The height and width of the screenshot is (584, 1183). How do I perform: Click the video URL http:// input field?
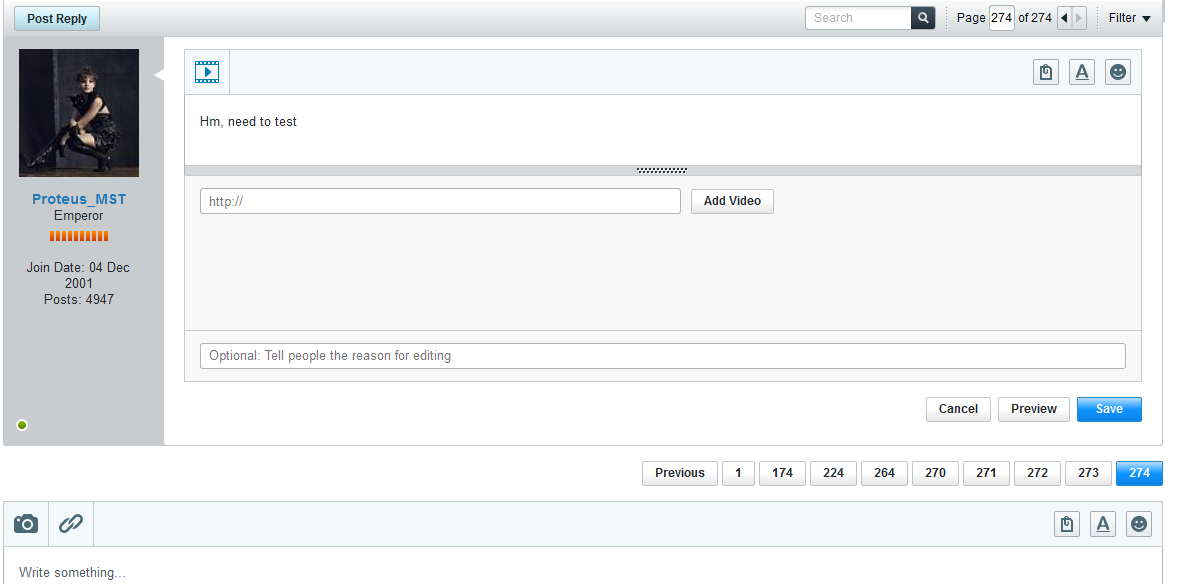[x=440, y=201]
